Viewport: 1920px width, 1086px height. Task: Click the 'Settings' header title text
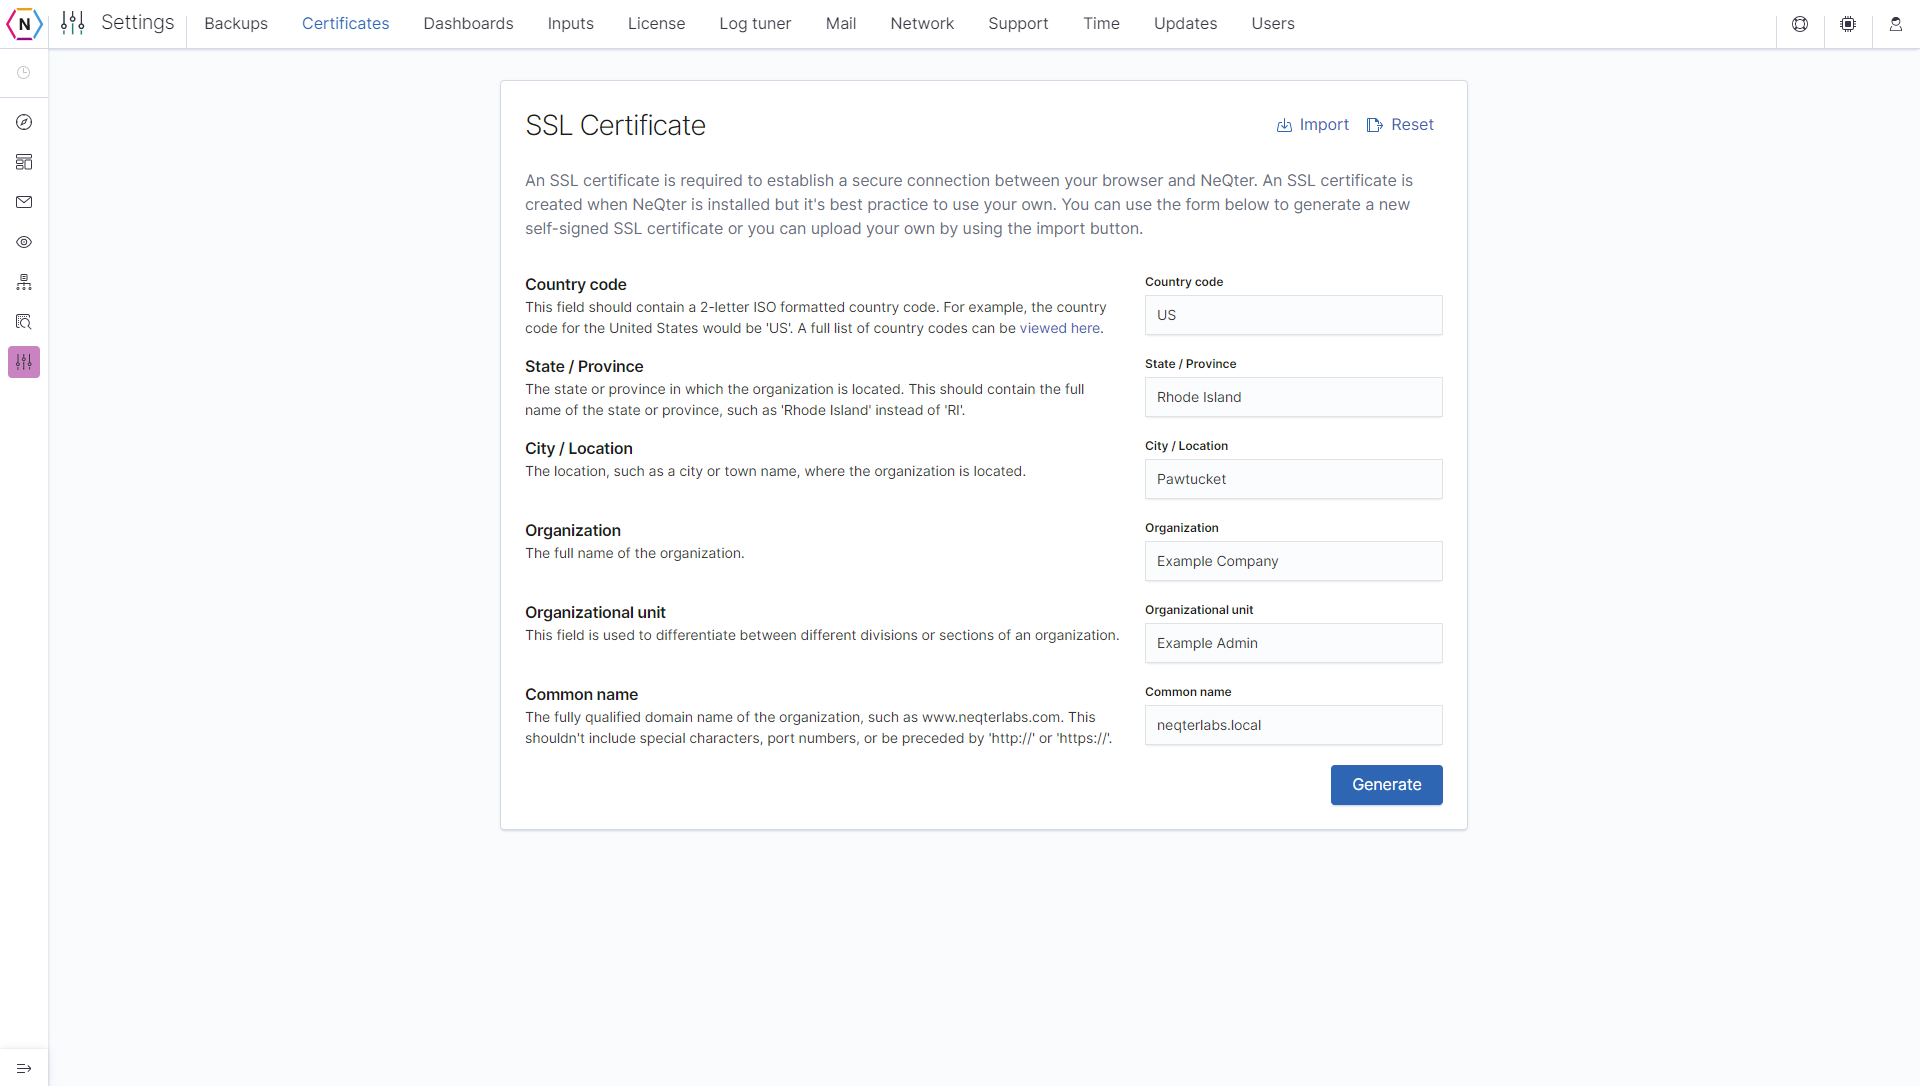pyautogui.click(x=137, y=22)
